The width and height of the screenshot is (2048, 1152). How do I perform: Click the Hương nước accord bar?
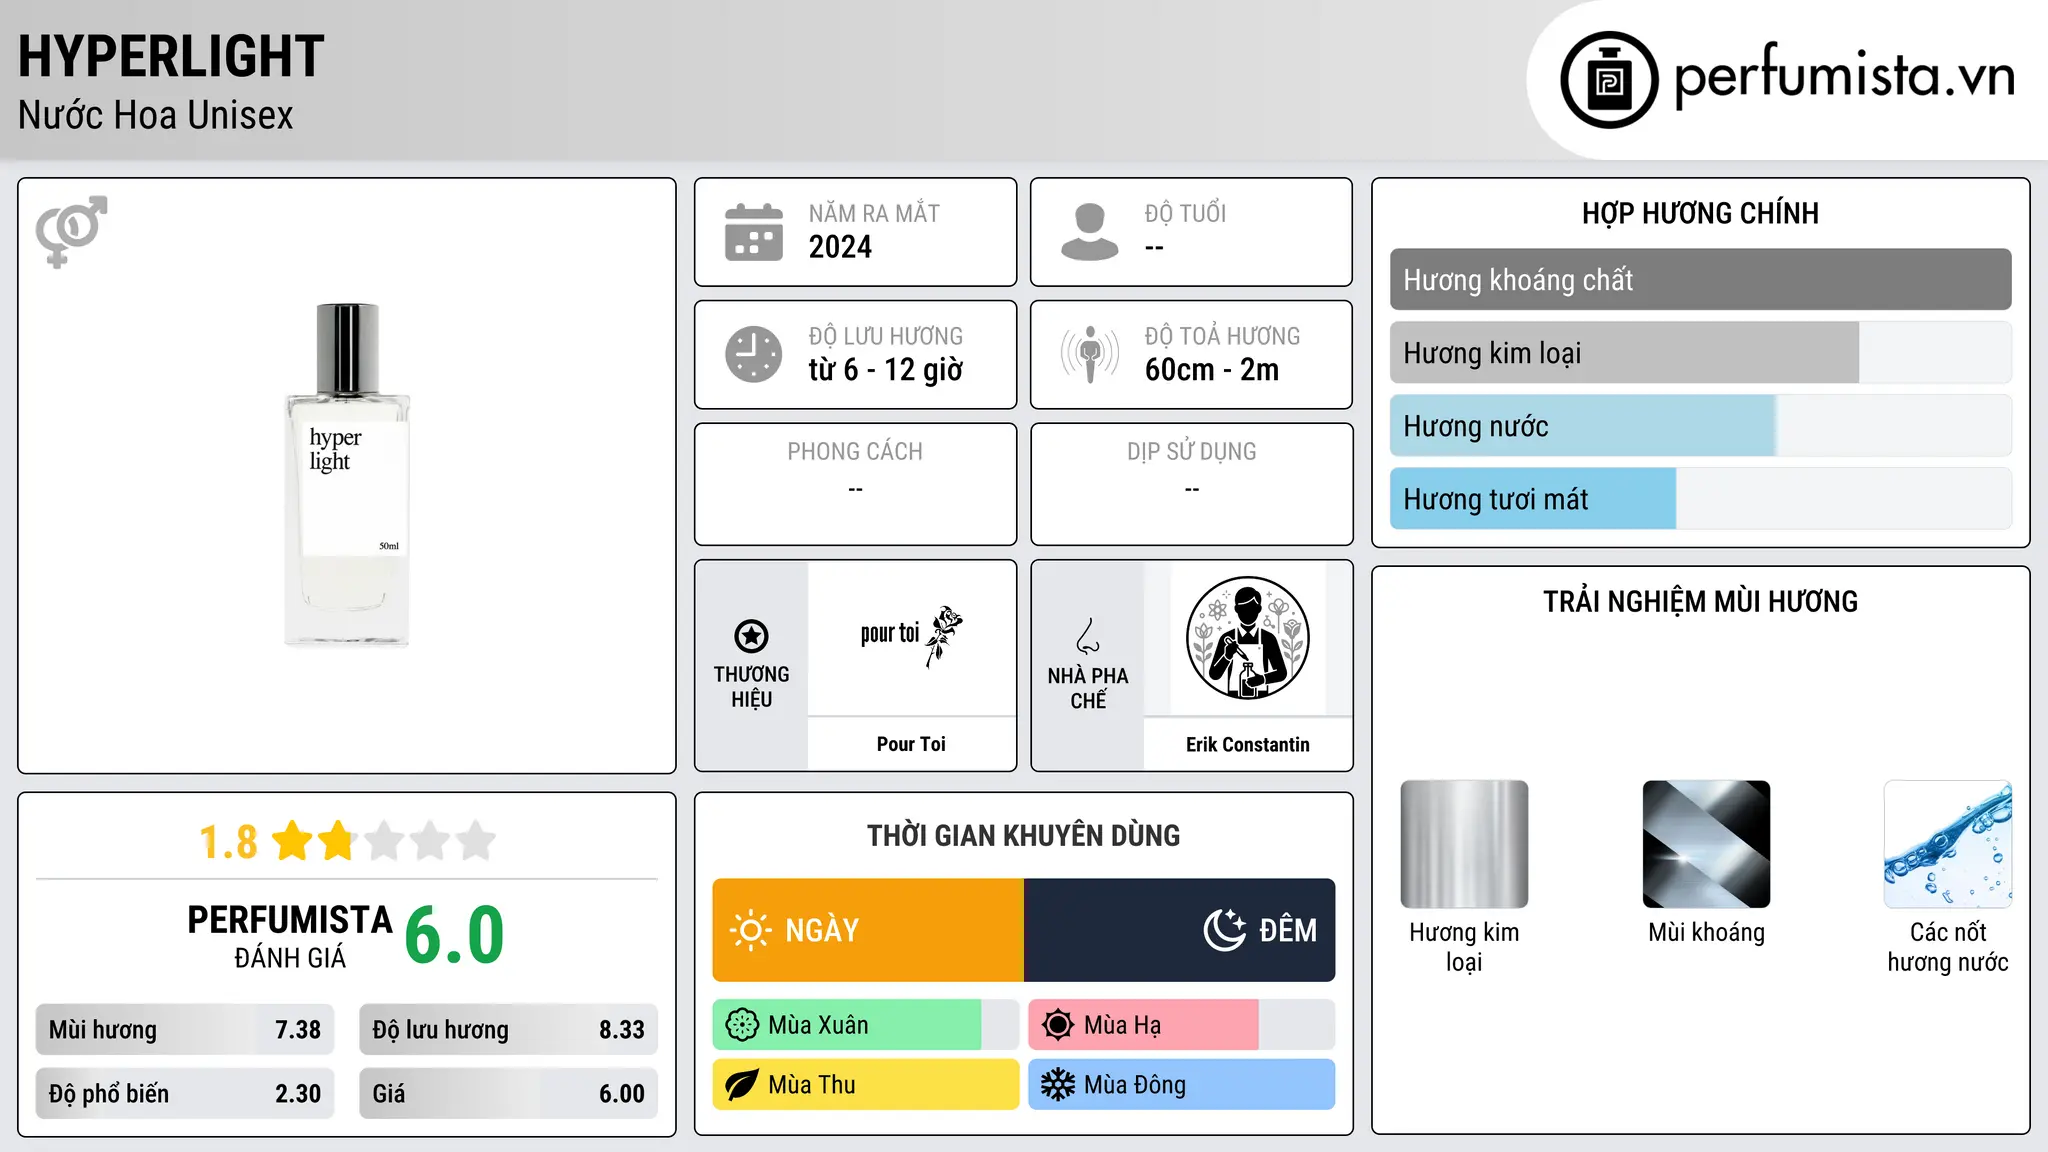(1700, 426)
